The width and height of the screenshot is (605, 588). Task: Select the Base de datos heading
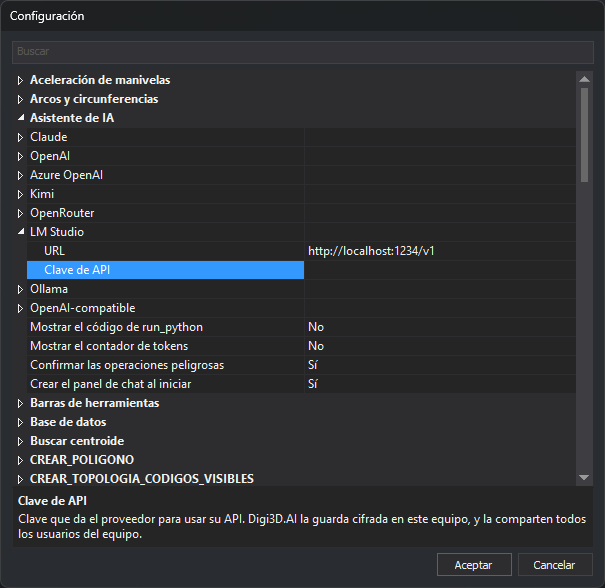coord(68,422)
